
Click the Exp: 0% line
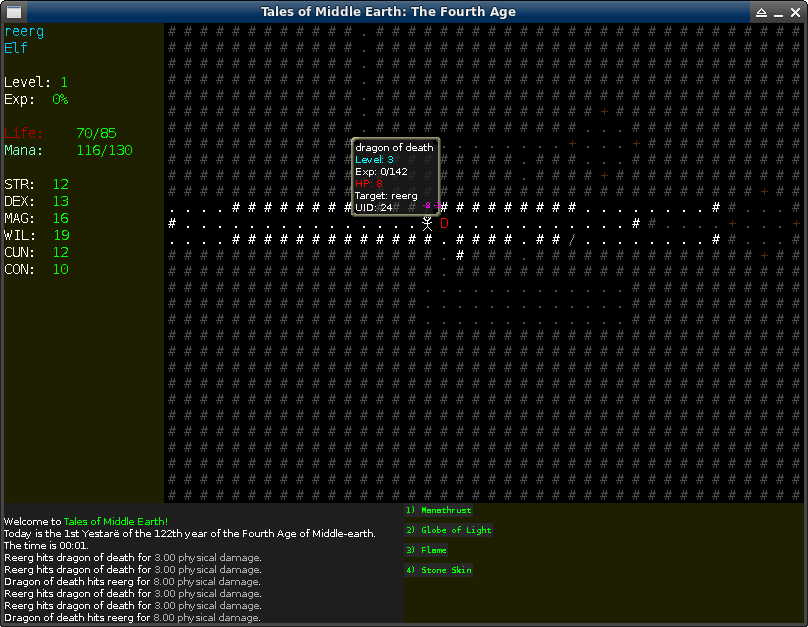tap(36, 99)
